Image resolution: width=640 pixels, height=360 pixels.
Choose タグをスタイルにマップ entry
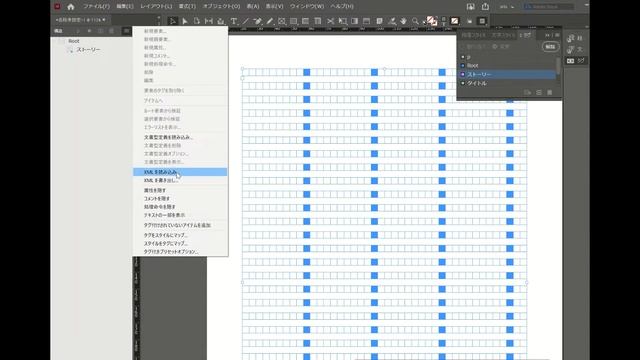(180, 235)
